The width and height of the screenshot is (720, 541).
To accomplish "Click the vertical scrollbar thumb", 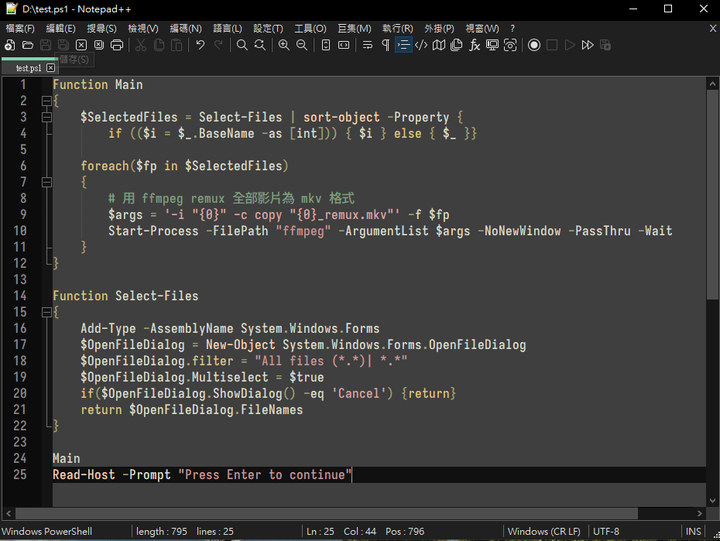I will point(712,195).
